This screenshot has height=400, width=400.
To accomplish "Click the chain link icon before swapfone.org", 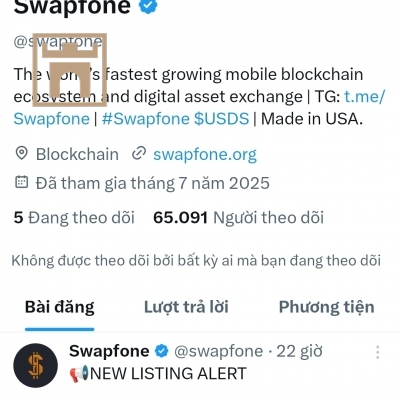I will click(x=139, y=153).
